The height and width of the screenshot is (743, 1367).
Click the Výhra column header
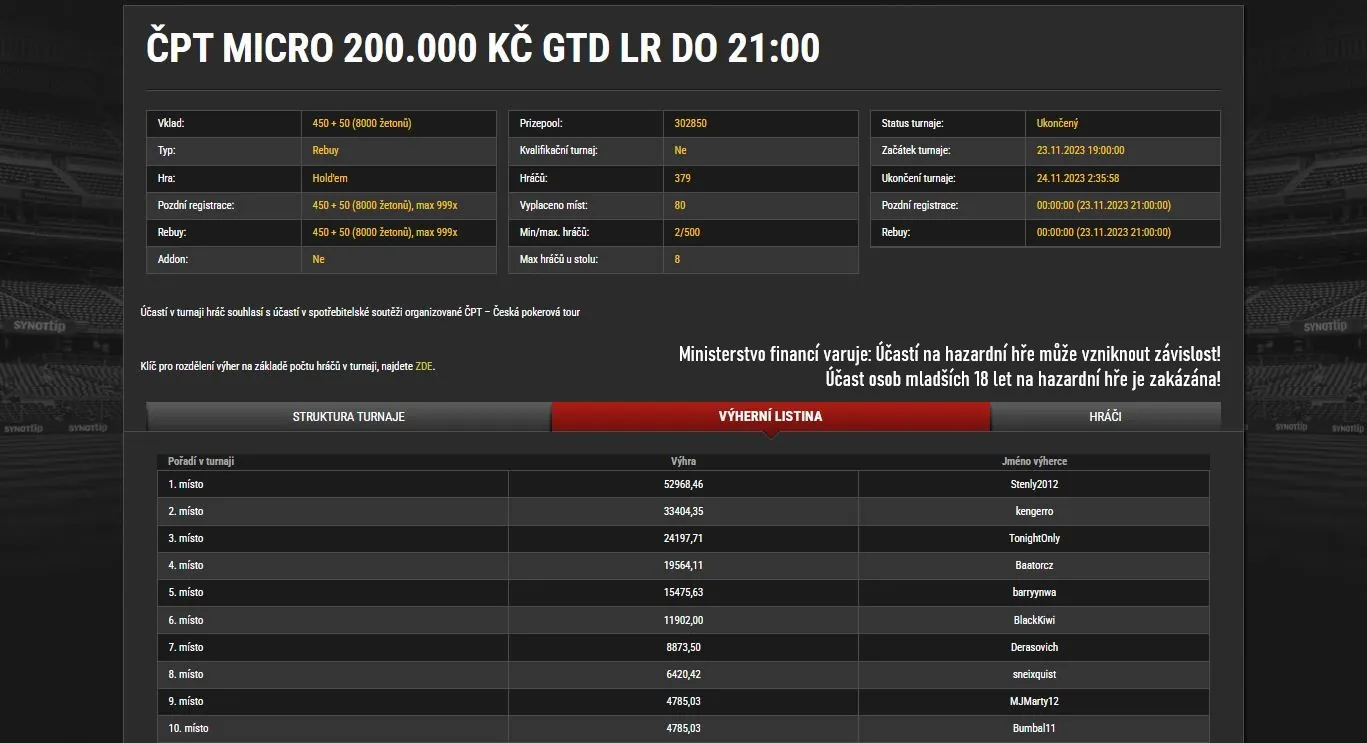(x=683, y=462)
